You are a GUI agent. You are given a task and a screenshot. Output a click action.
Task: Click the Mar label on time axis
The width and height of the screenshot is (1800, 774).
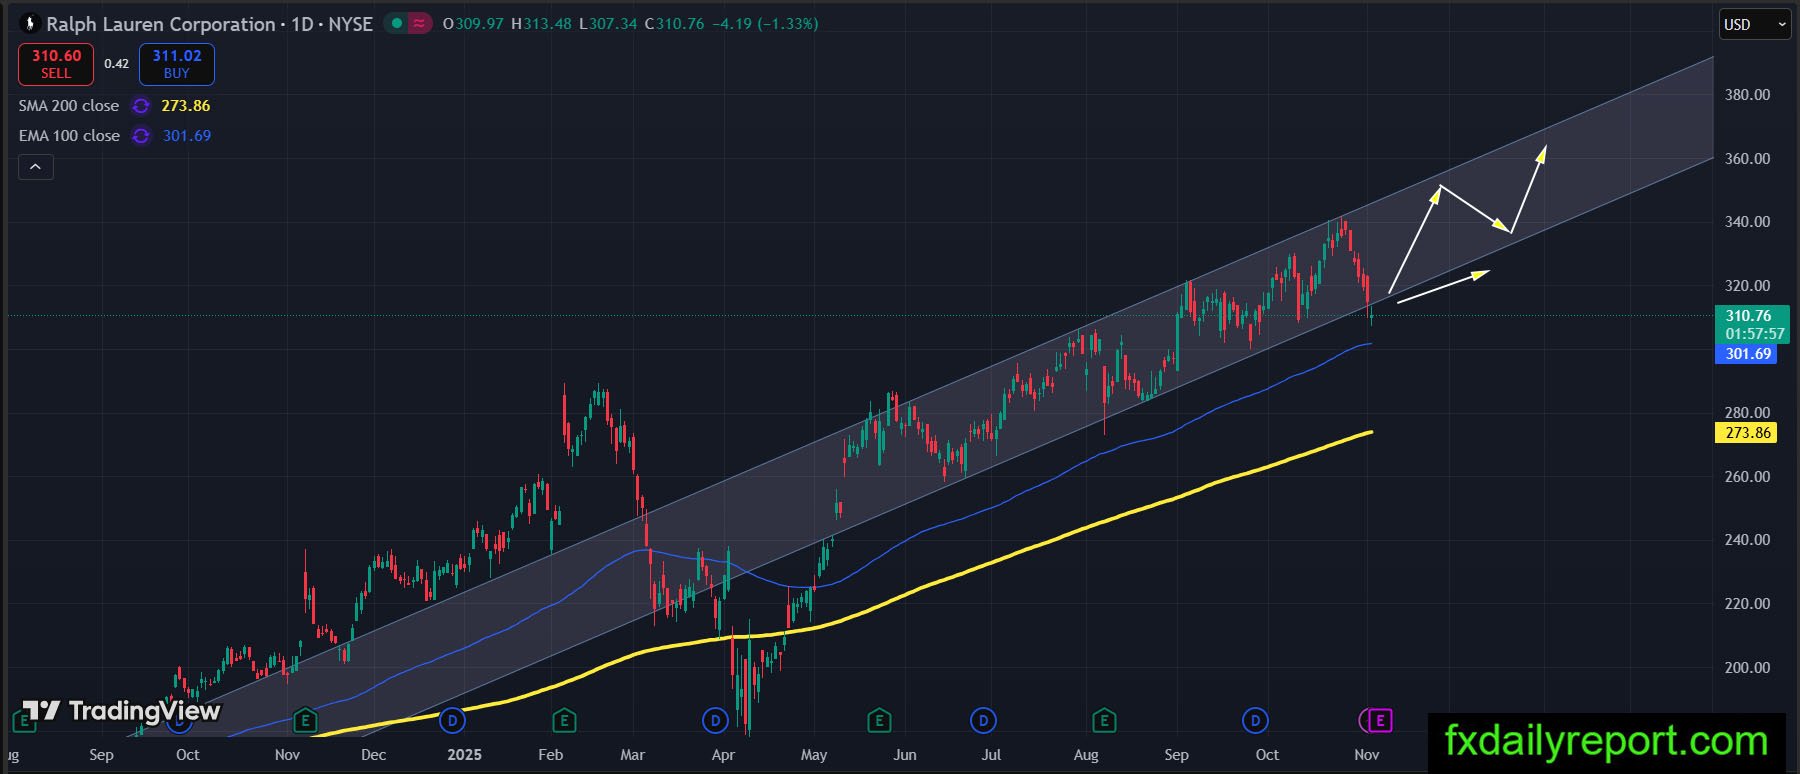[x=632, y=755]
